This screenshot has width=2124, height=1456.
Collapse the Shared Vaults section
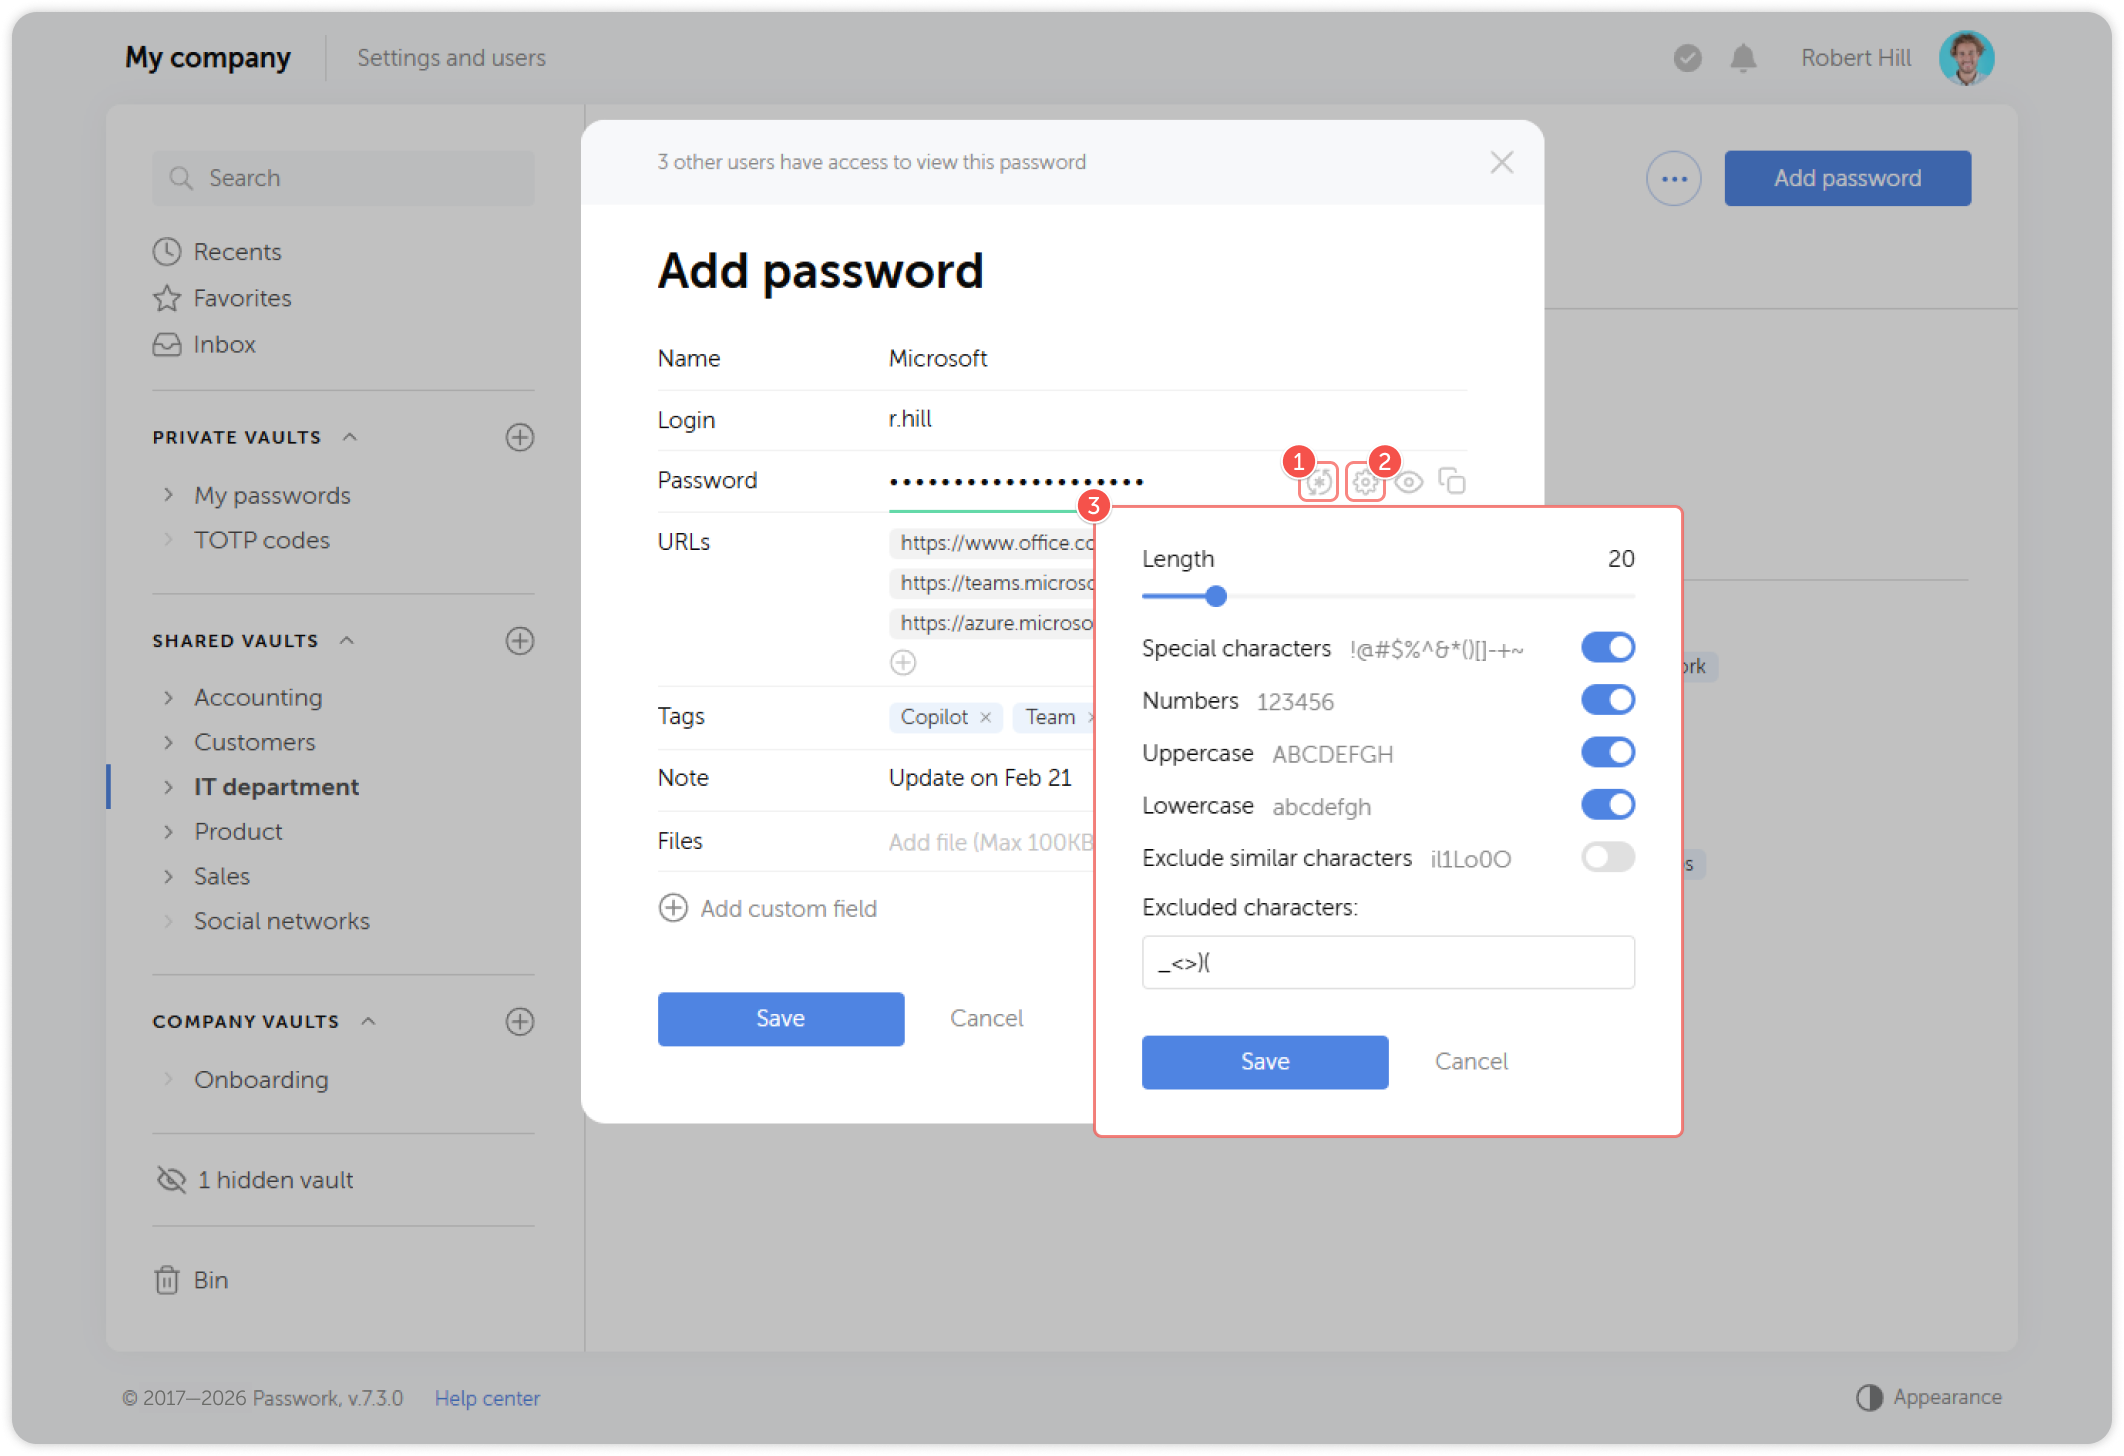click(x=347, y=641)
